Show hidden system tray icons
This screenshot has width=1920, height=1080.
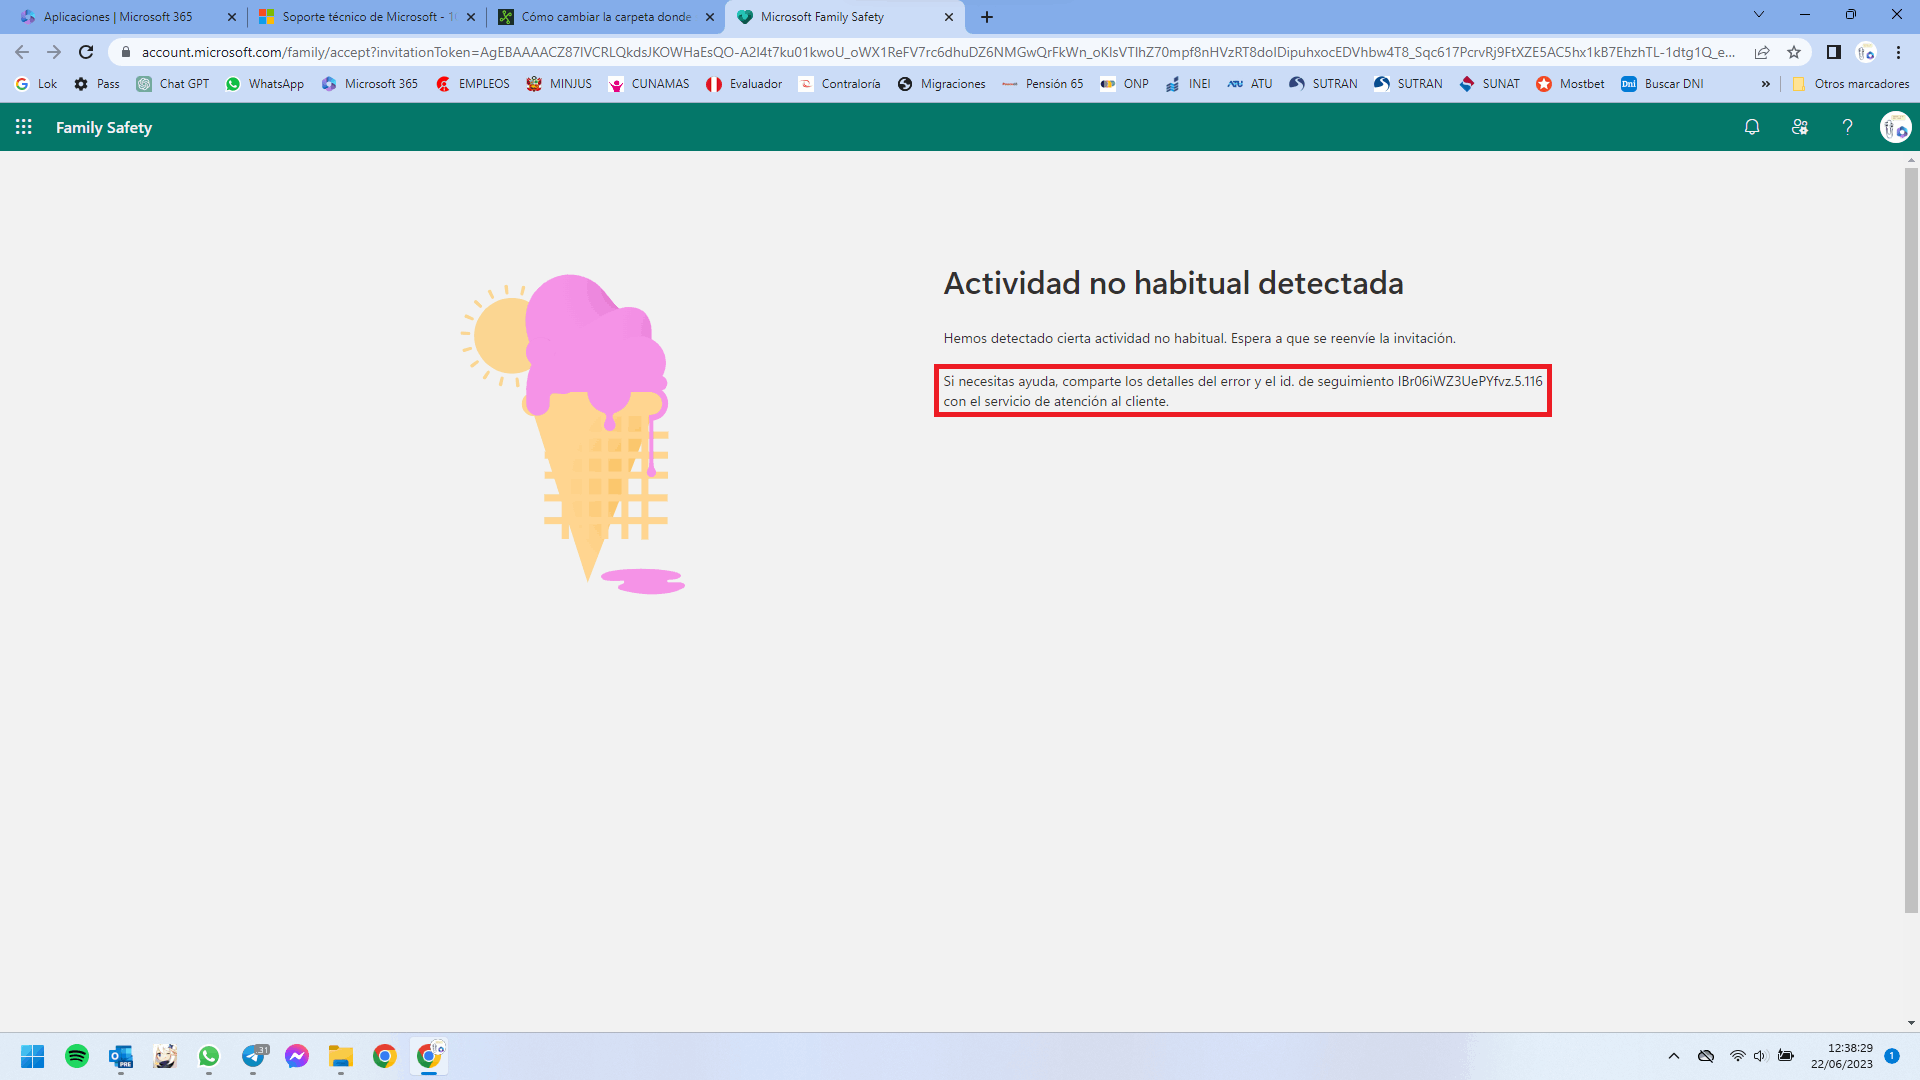pyautogui.click(x=1673, y=1056)
